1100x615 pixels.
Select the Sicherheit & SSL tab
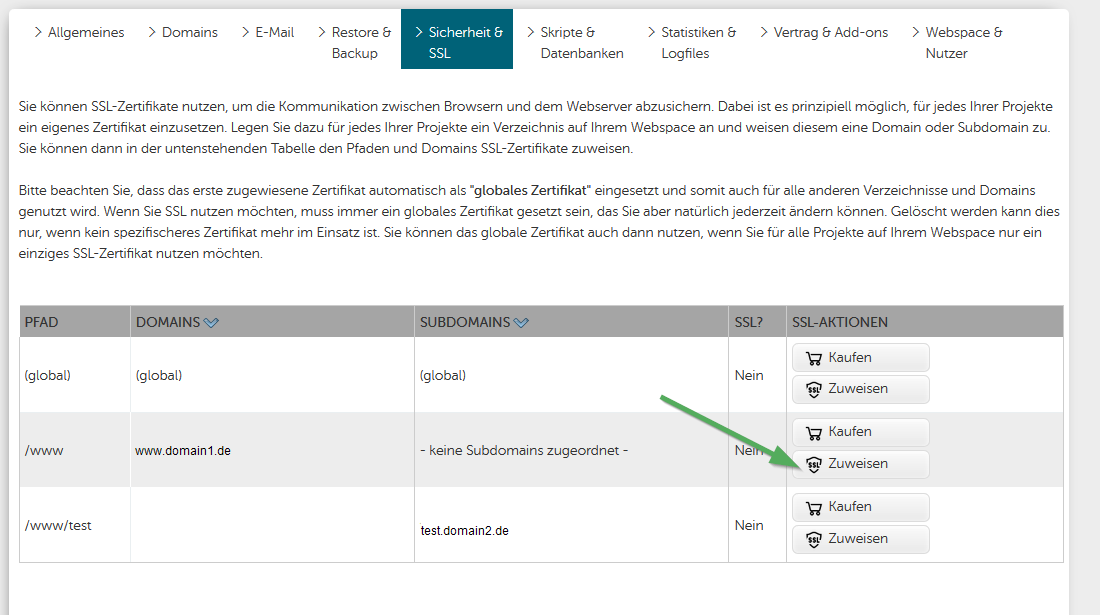coord(457,39)
